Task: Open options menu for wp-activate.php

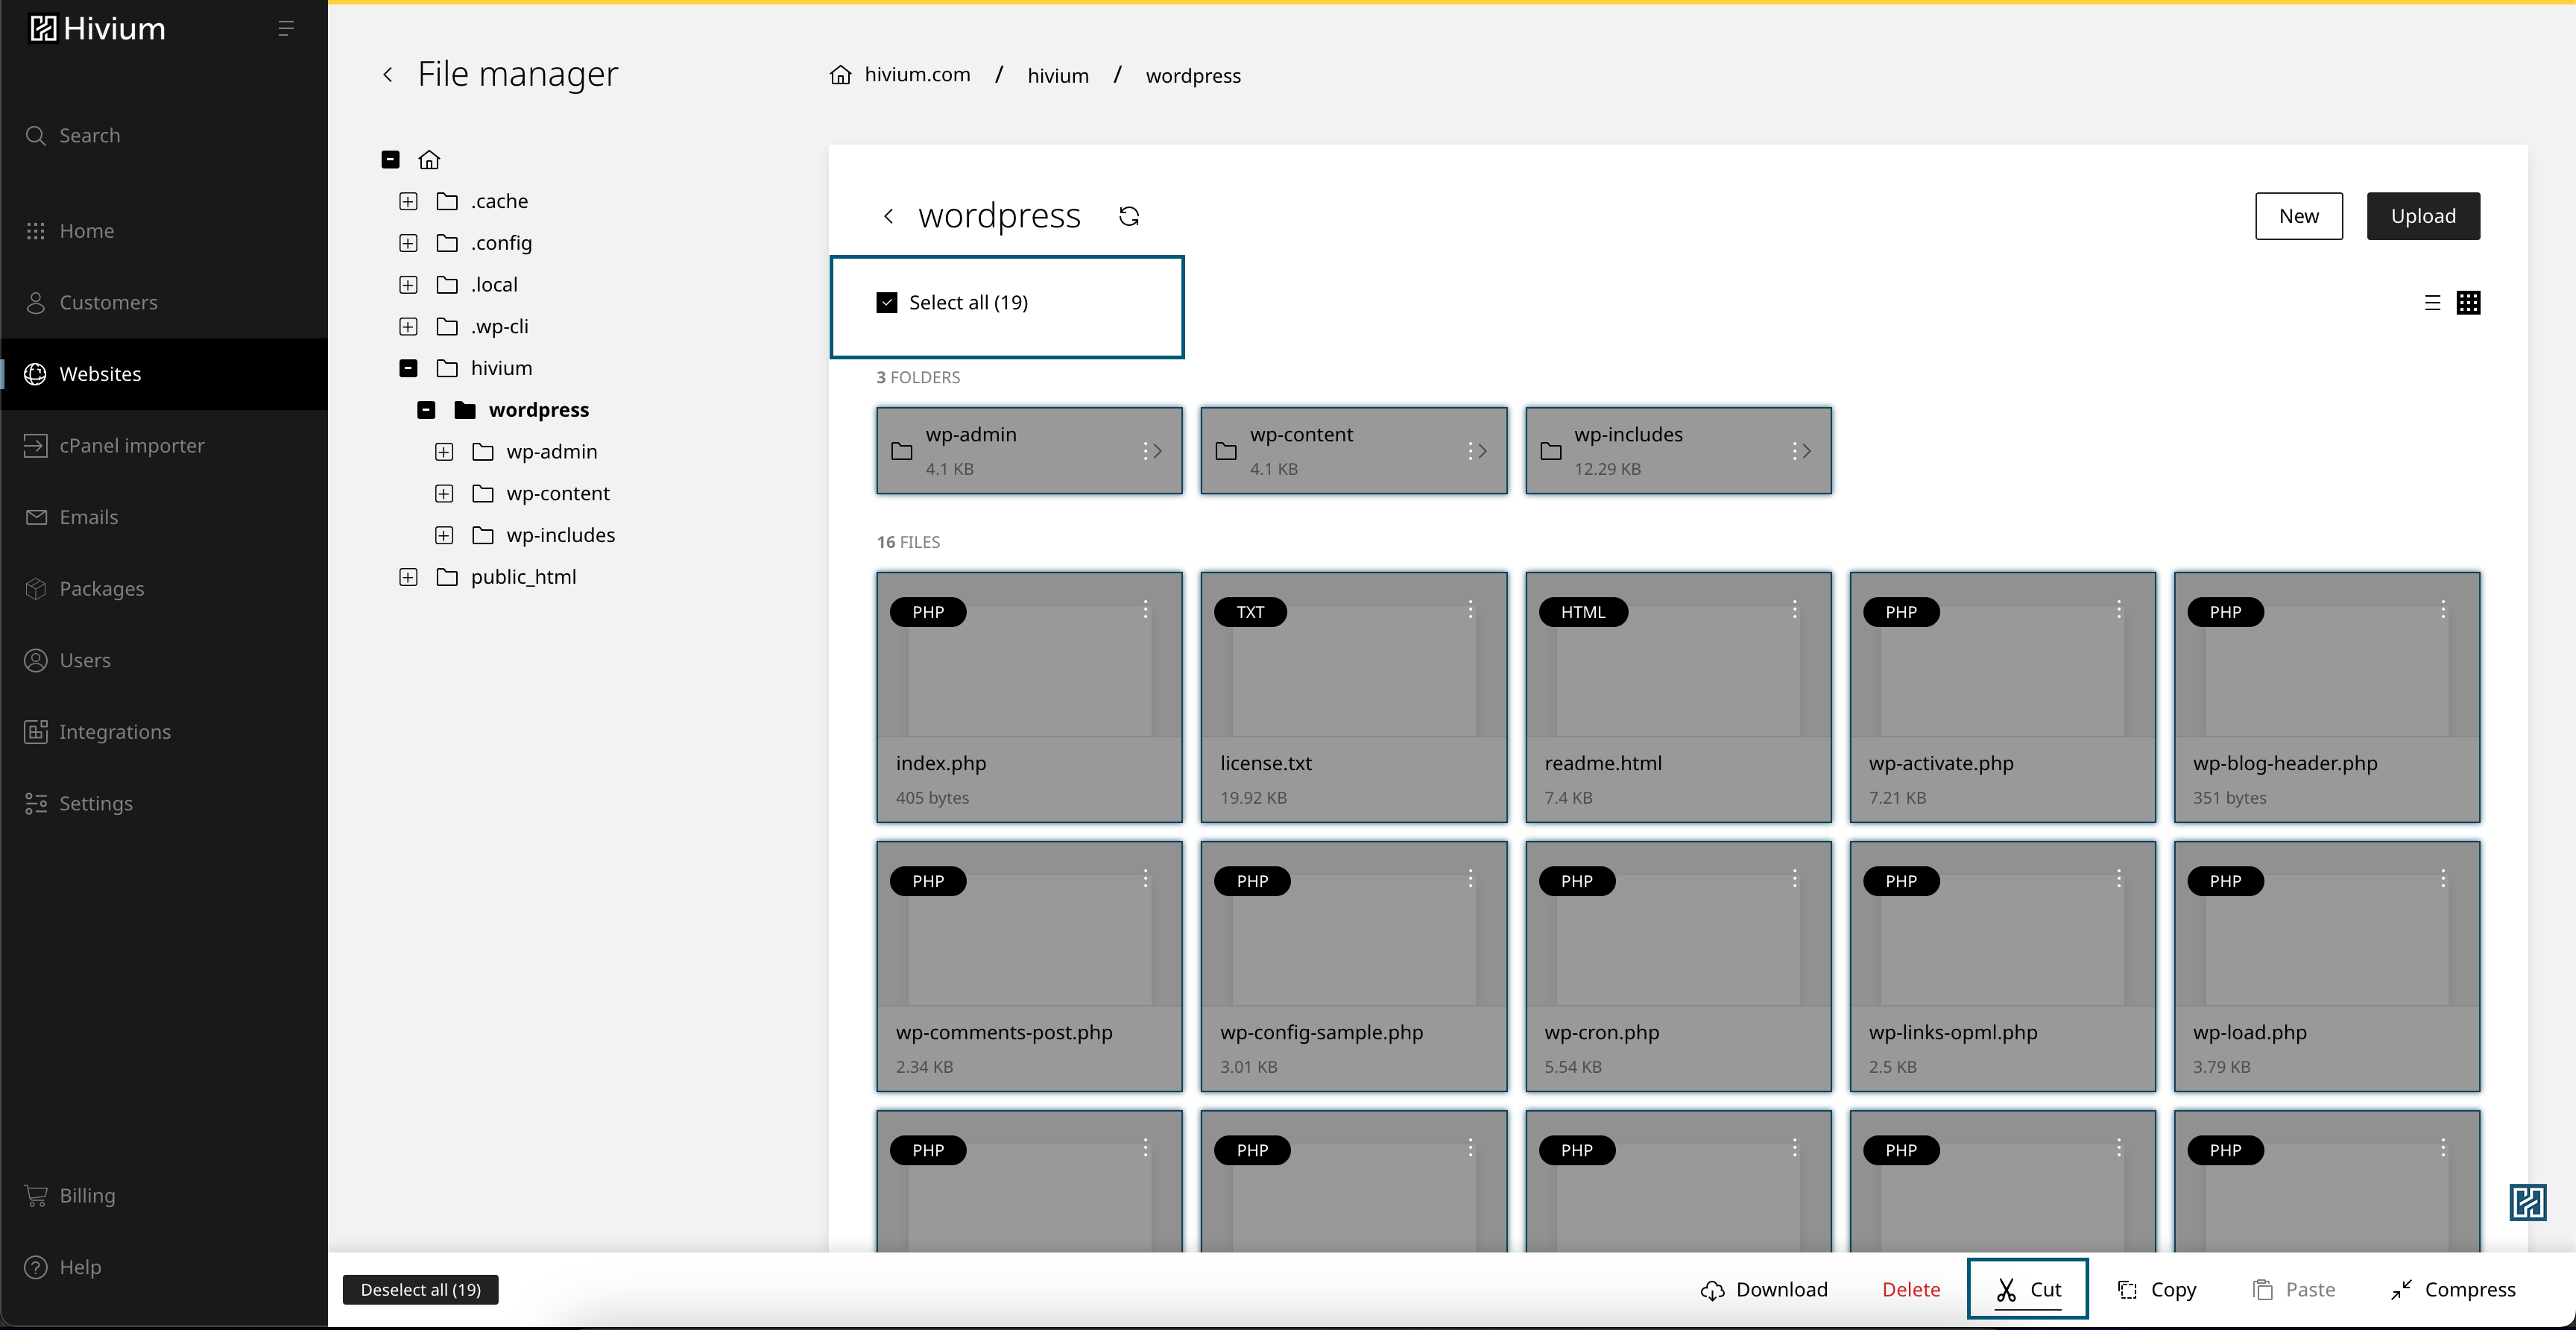Action: 2119,610
